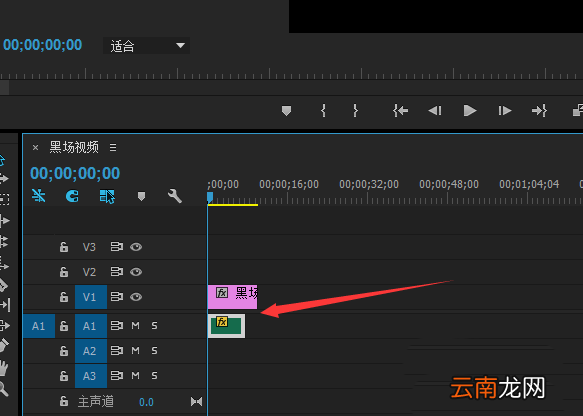Image resolution: width=583 pixels, height=416 pixels.
Task: Click timeline ruler at 00;00;48;00
Action: tap(449, 184)
